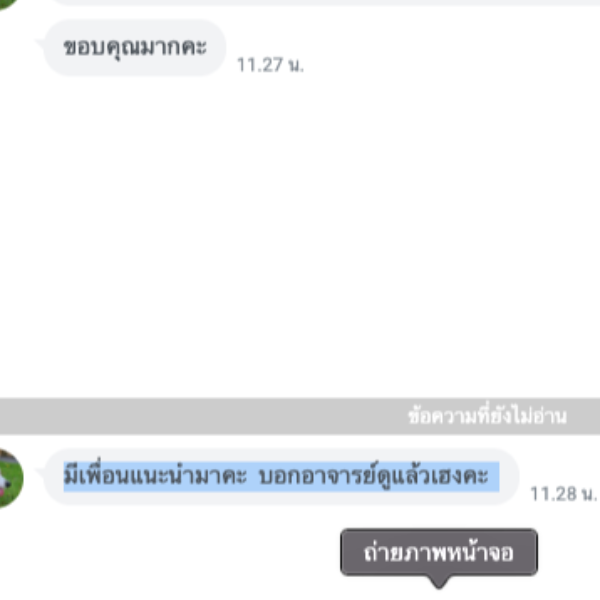
Task: Click the 11.28 น. timestamp
Action: (x=564, y=494)
